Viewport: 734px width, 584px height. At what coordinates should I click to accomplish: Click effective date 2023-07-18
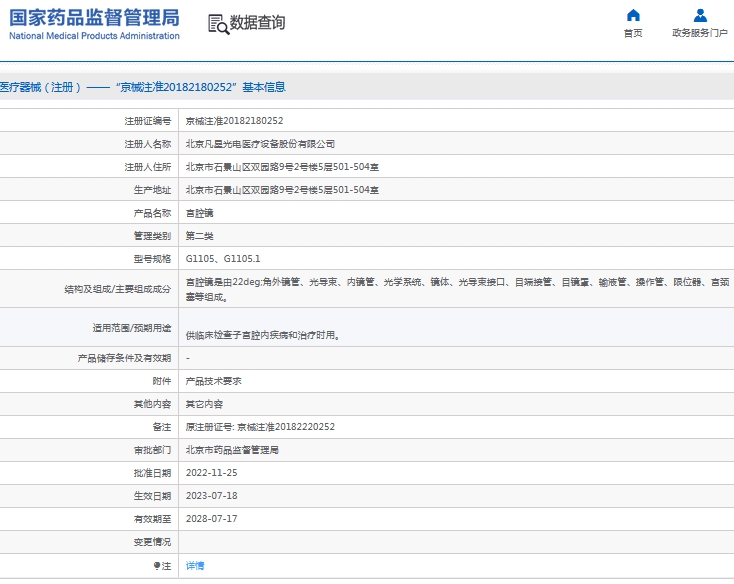click(212, 496)
